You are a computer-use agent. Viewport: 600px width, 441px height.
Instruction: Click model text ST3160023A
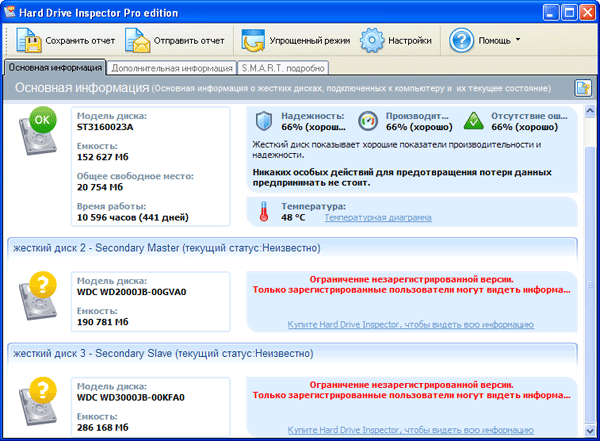(105, 127)
